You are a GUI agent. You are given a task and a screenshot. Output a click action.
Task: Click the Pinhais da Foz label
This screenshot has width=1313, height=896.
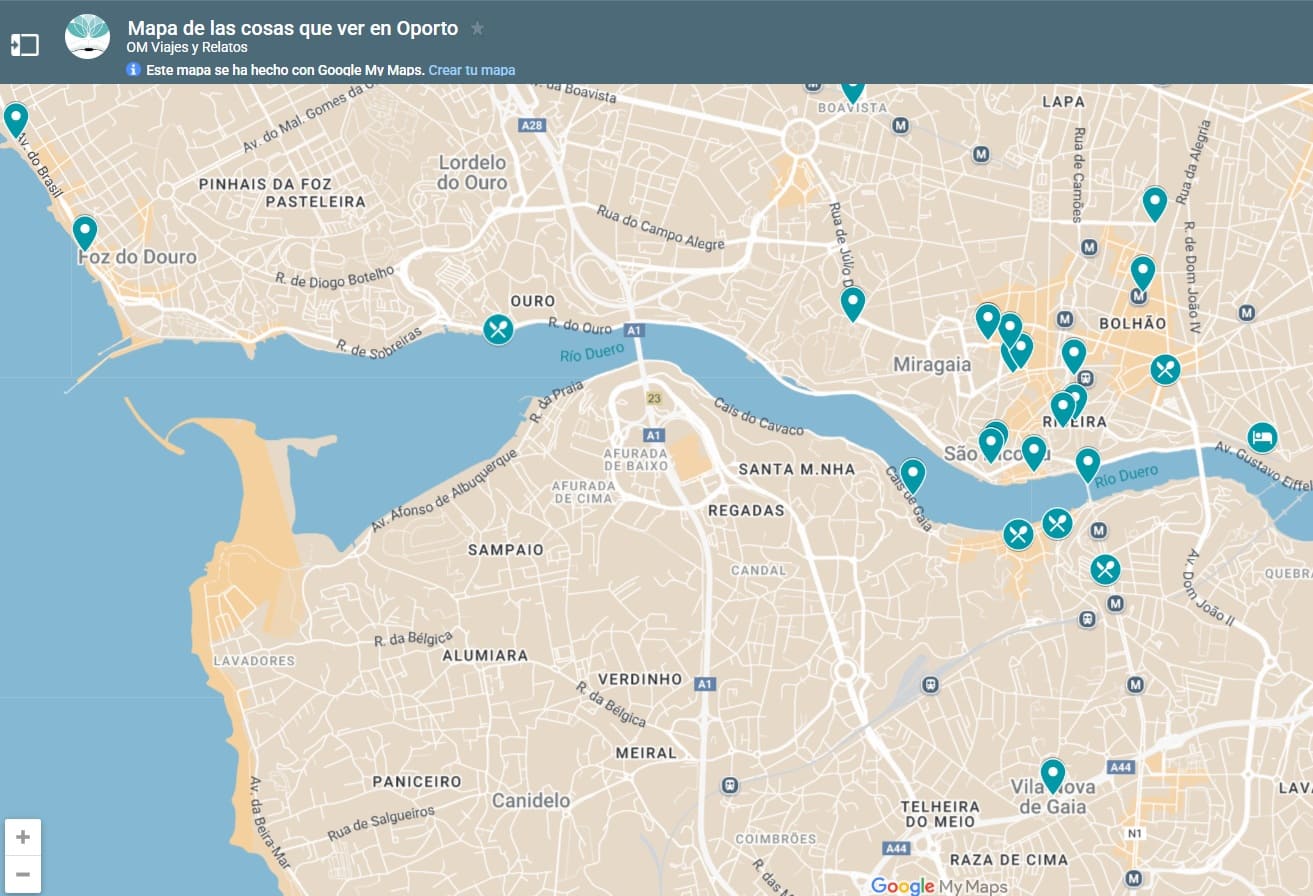(x=265, y=184)
